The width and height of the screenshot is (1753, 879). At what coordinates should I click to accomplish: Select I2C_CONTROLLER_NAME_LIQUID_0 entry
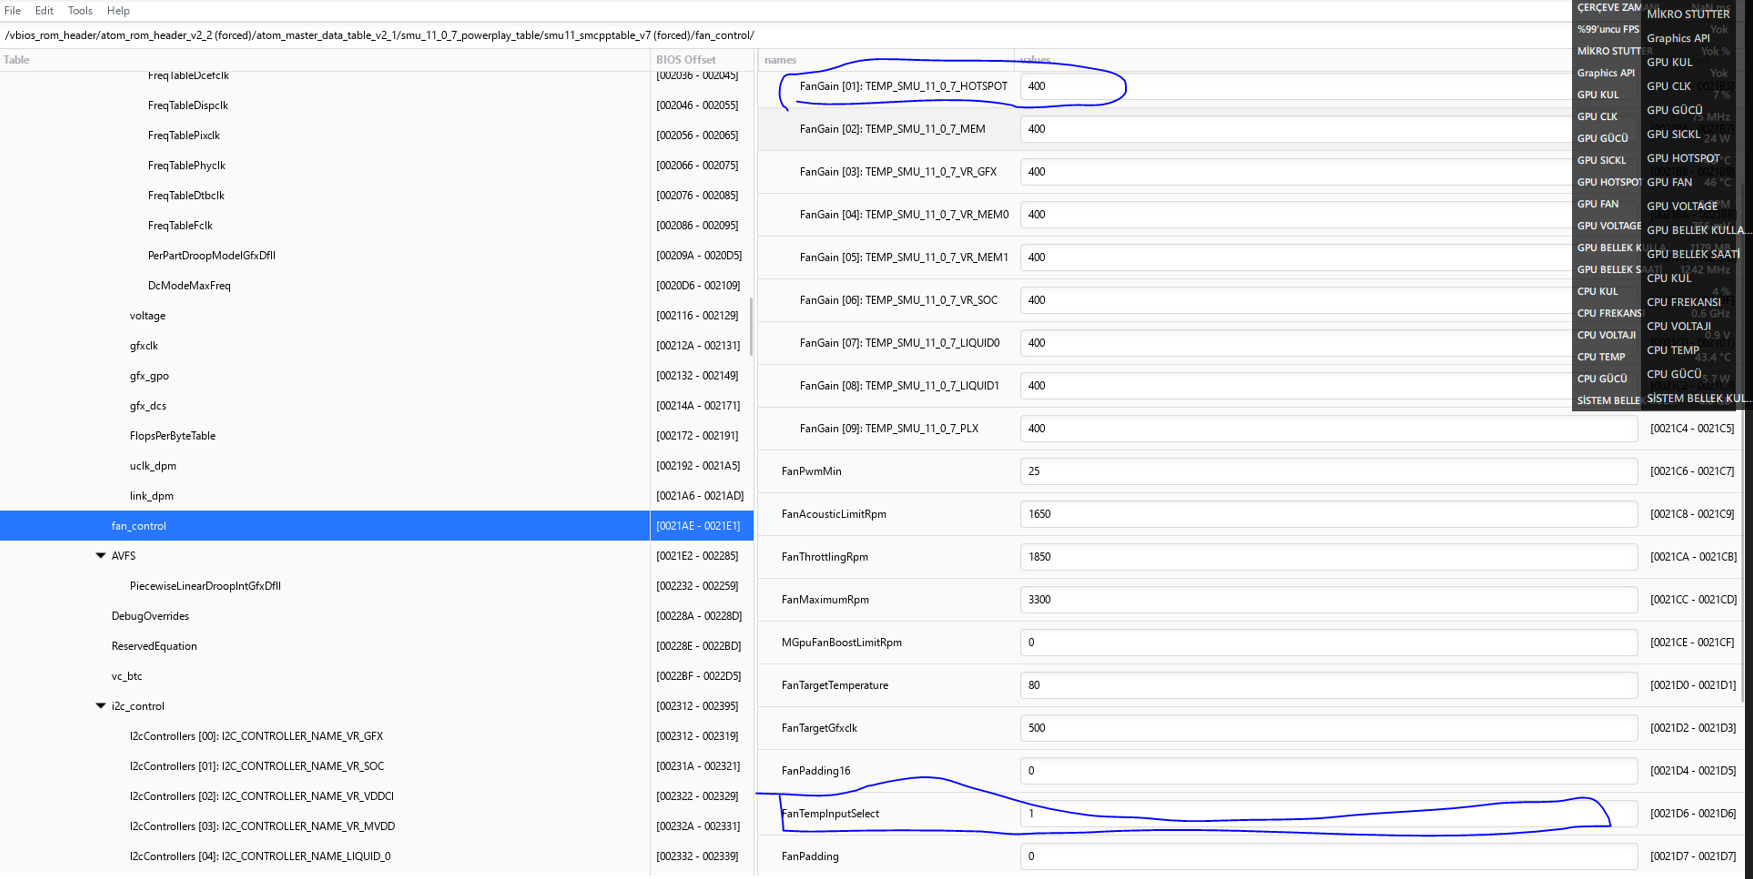pyautogui.click(x=260, y=856)
